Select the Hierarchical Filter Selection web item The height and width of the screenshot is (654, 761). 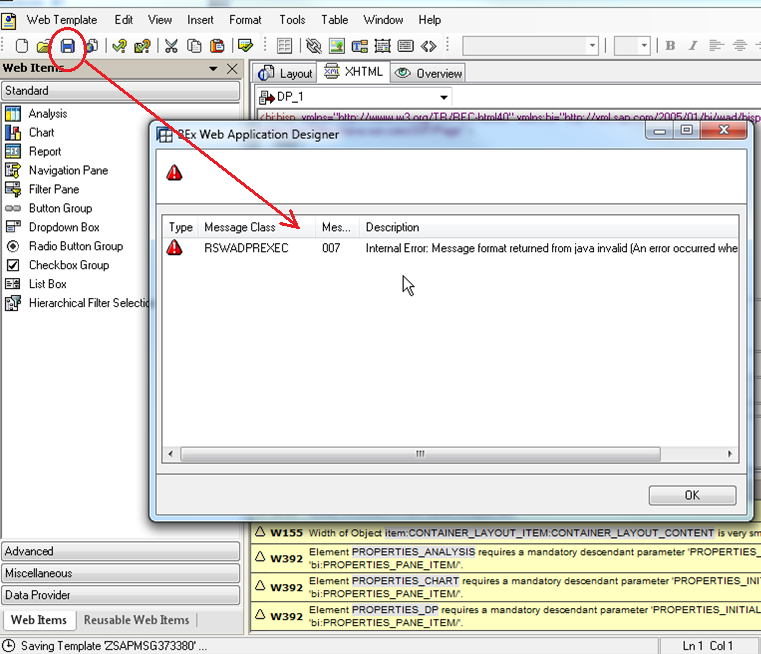click(x=77, y=303)
